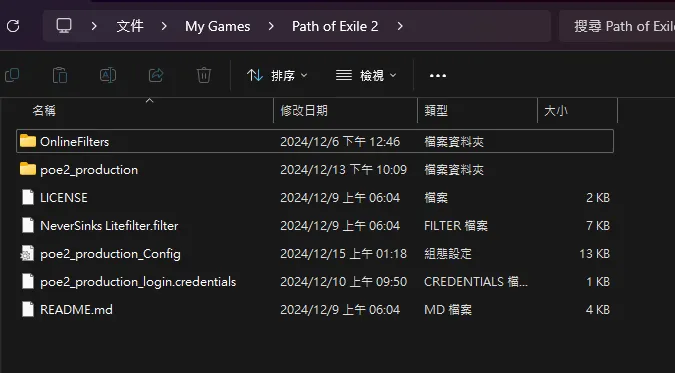Open the three-dots more options menu
Image resolution: width=675 pixels, height=373 pixels.
pyautogui.click(x=438, y=76)
